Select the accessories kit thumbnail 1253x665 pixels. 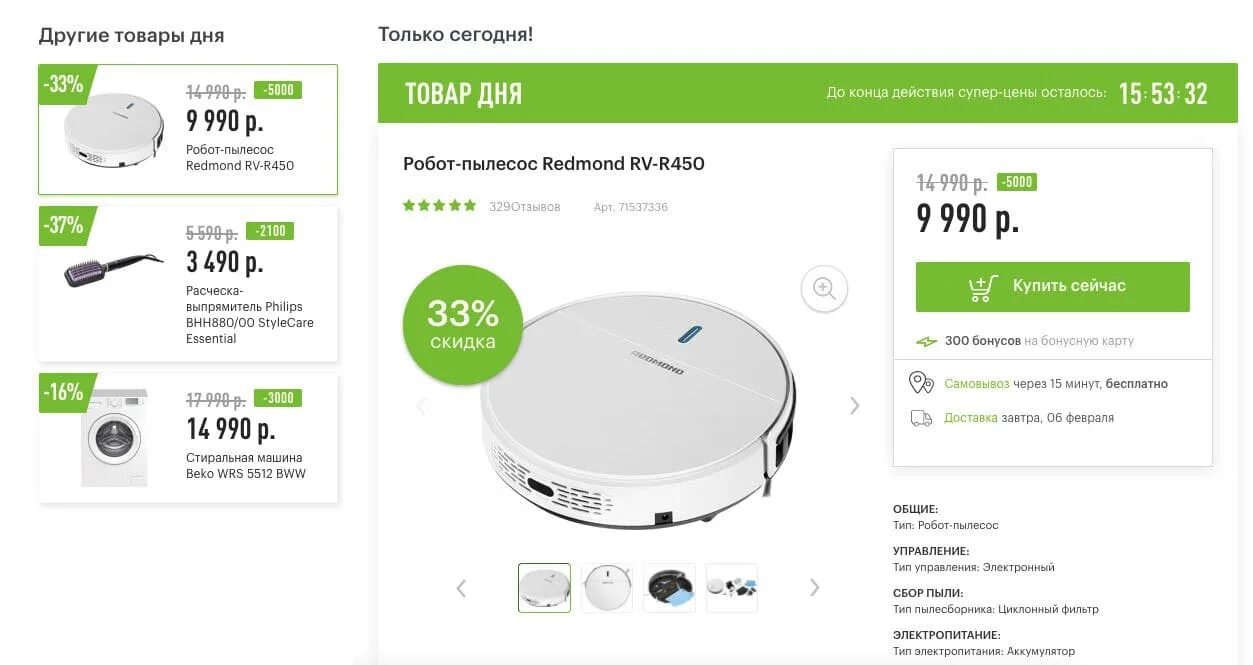click(732, 588)
